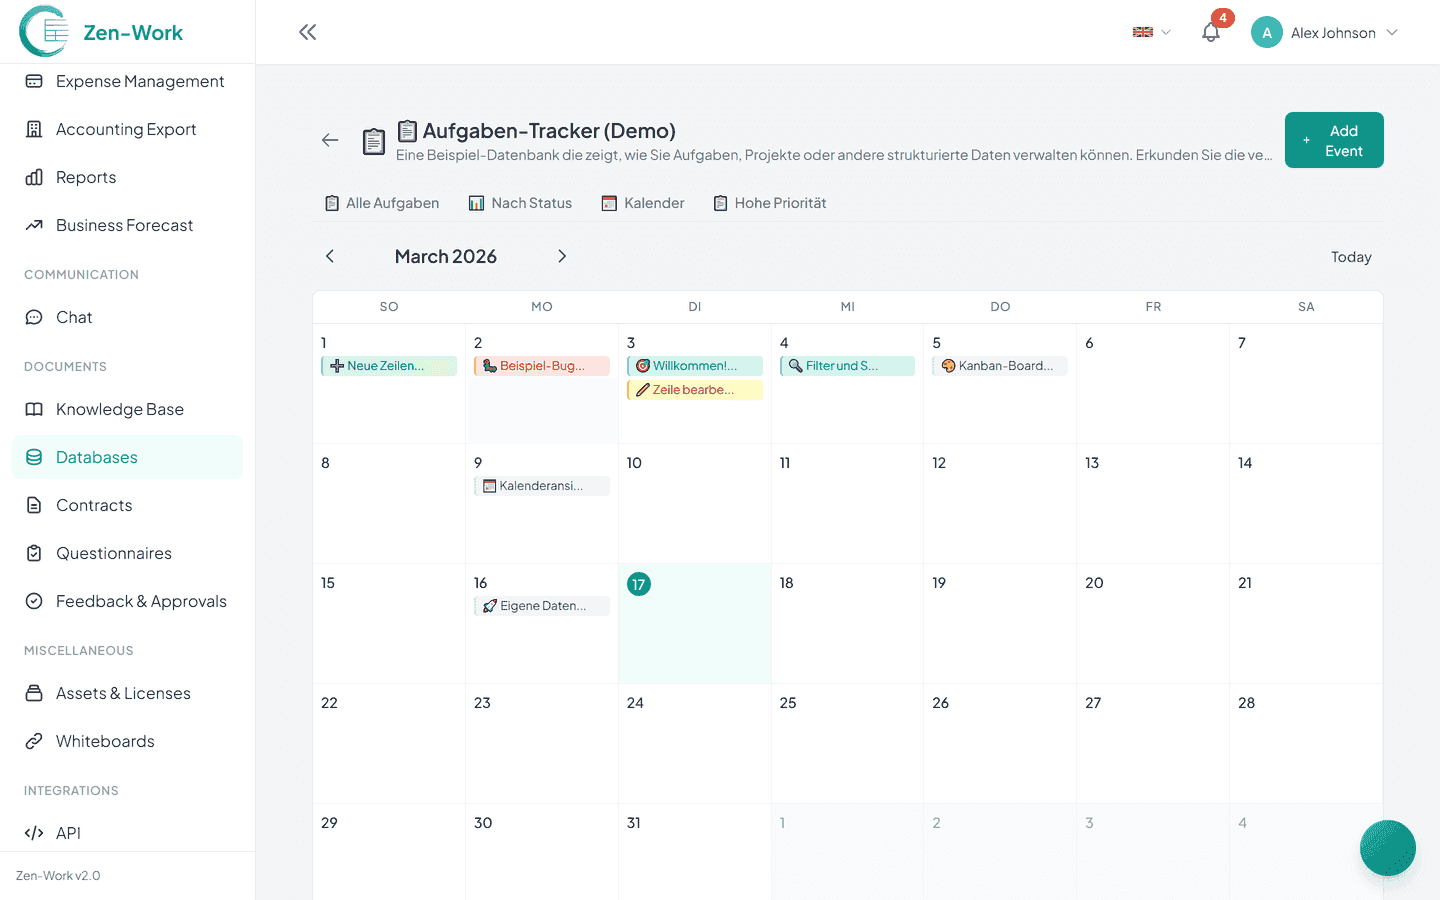Go to next month with the right chevron
Viewport: 1440px width, 900px height.
pyautogui.click(x=562, y=256)
